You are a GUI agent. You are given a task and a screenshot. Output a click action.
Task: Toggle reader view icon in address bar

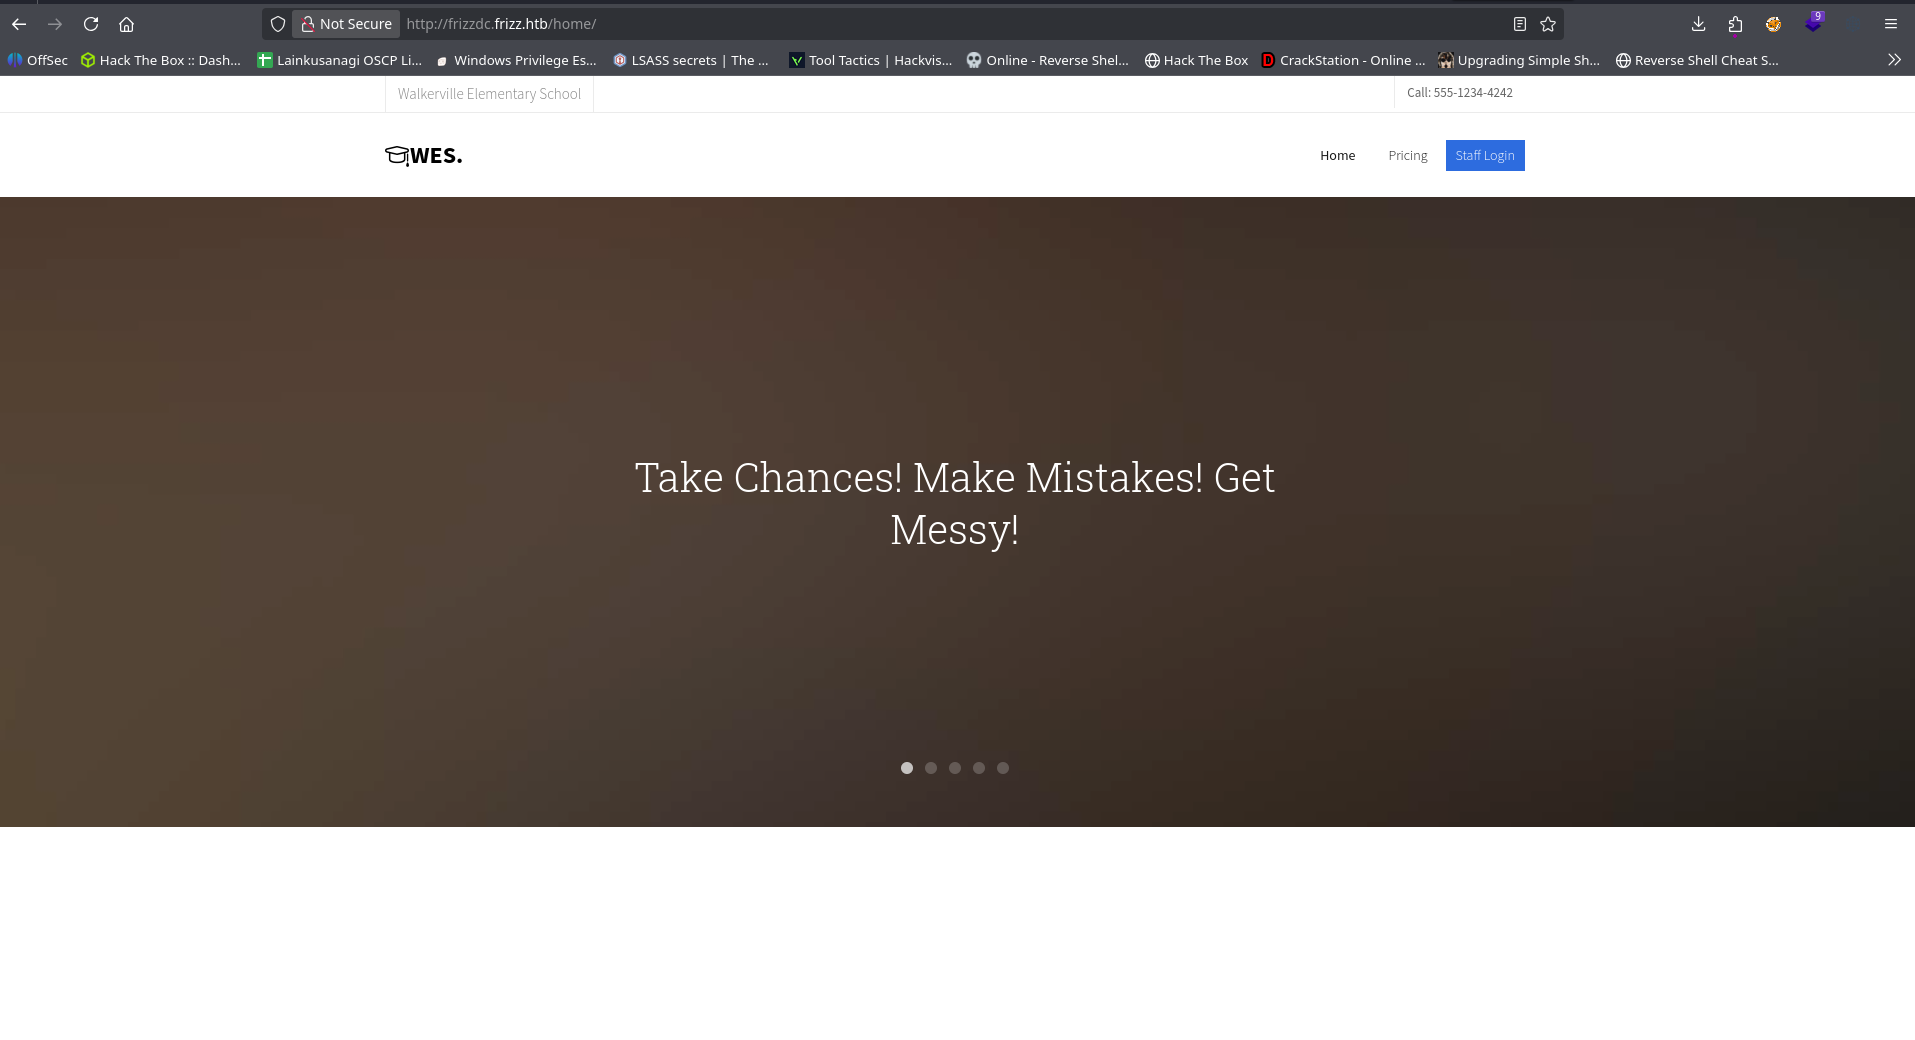pyautogui.click(x=1519, y=24)
